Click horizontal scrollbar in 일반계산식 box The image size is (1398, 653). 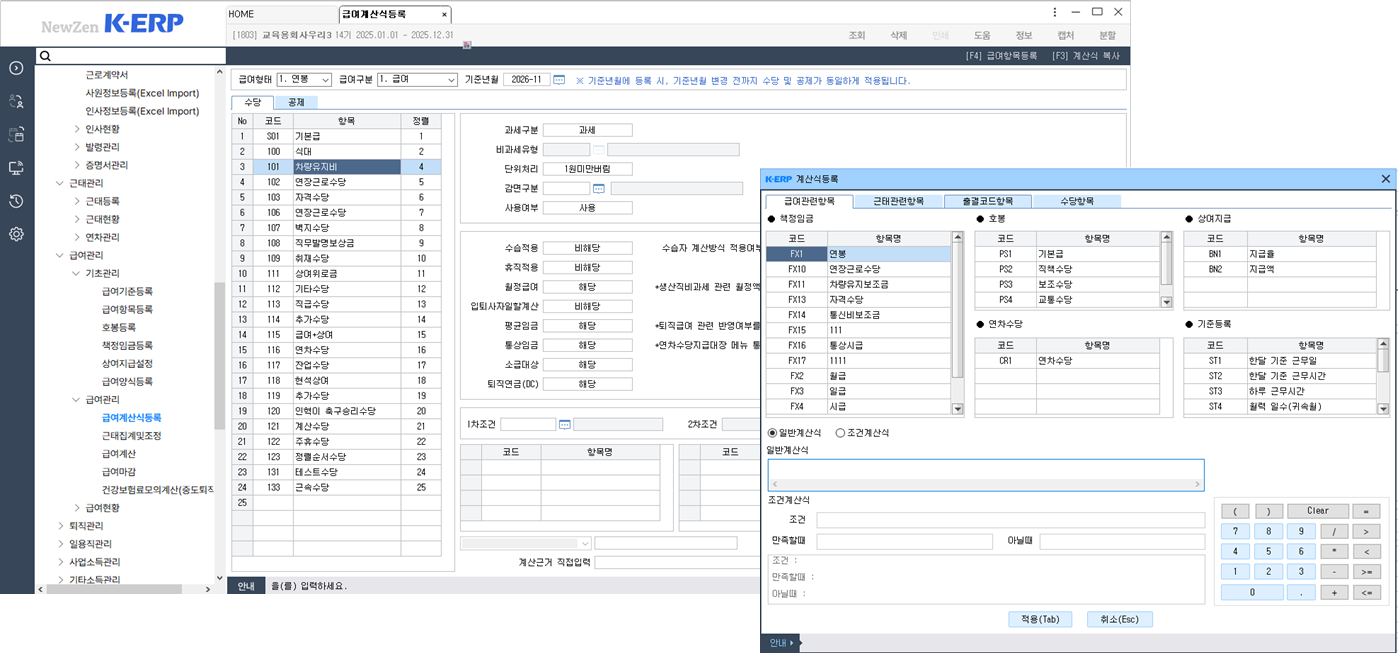pos(985,484)
